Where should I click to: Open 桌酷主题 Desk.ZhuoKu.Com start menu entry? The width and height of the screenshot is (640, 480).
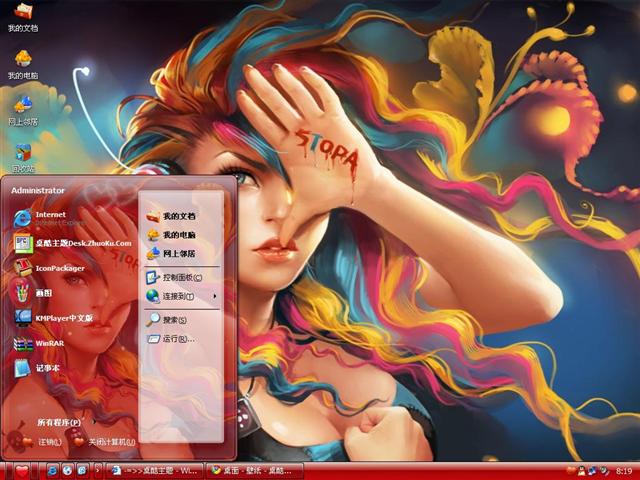tap(73, 243)
